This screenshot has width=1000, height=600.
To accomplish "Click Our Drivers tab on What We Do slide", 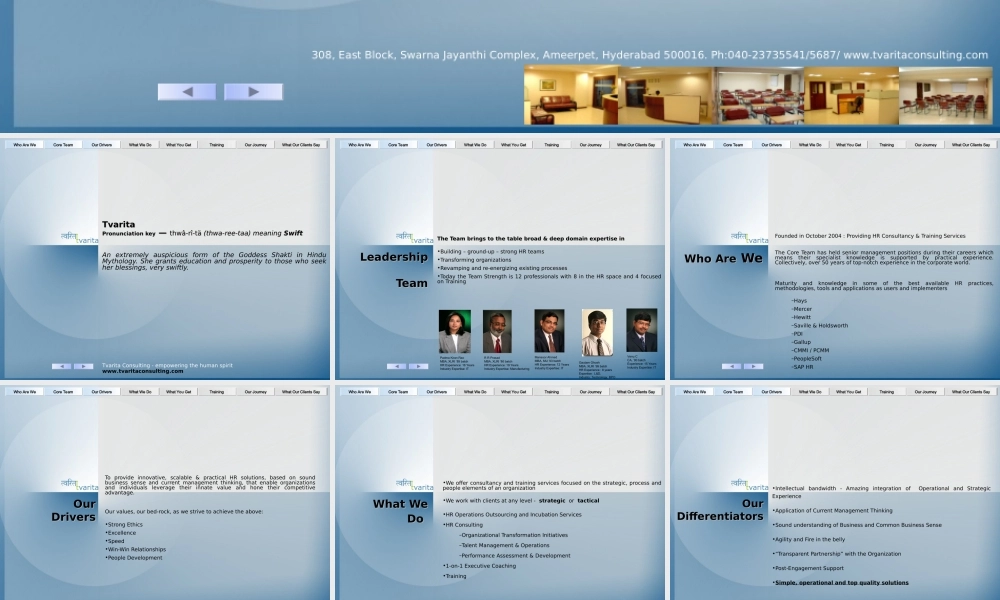I will click(436, 392).
